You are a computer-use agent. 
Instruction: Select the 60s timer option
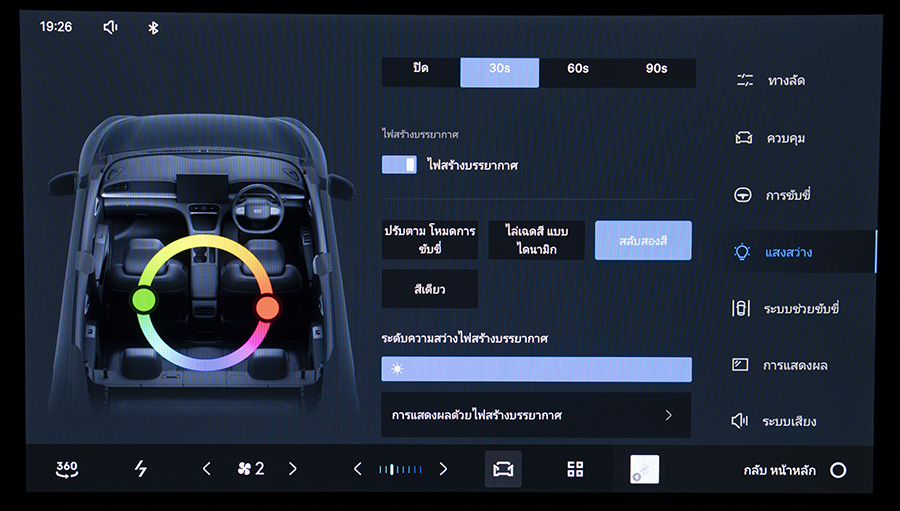click(578, 69)
